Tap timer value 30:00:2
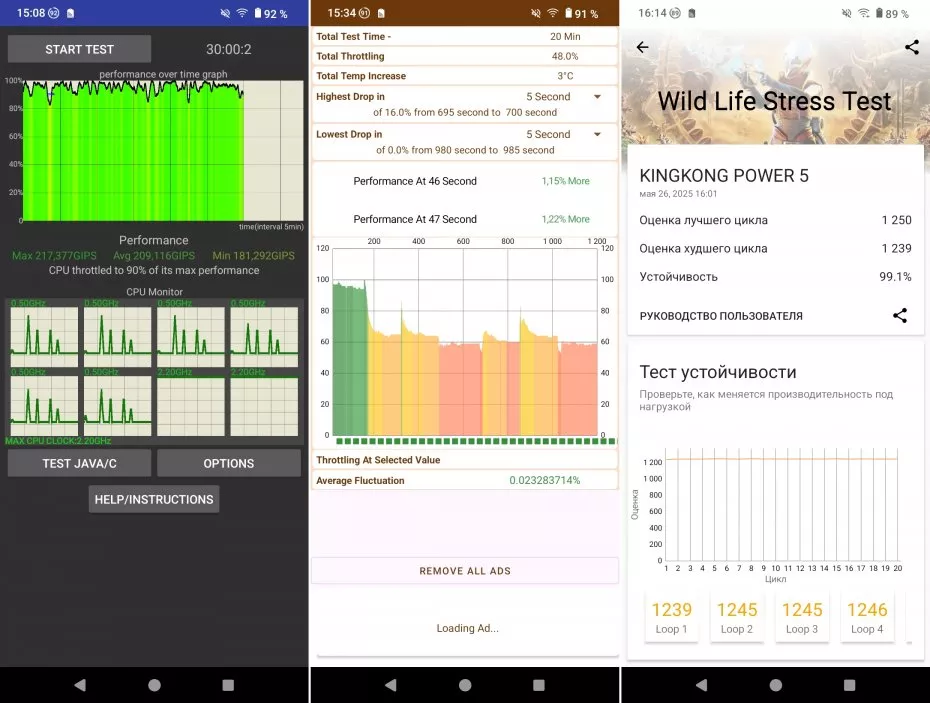This screenshot has height=703, width=930. tap(228, 49)
